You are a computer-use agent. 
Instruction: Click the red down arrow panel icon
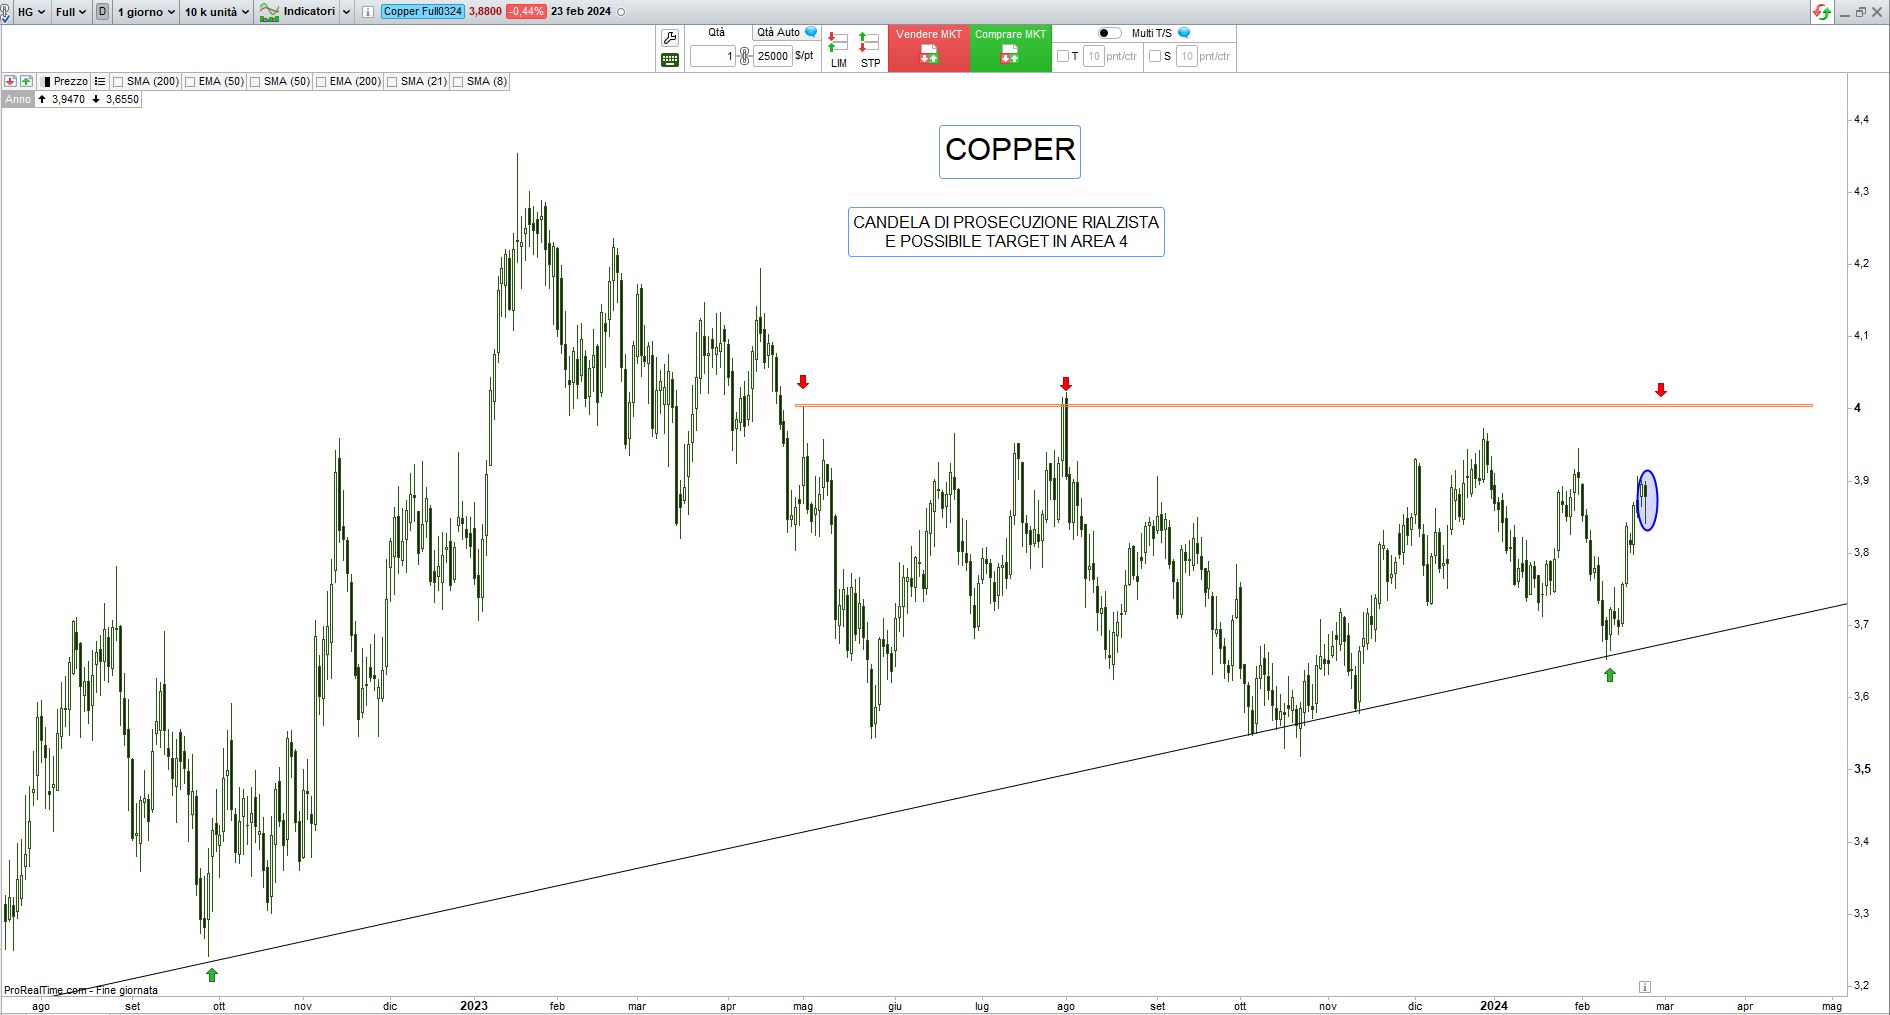tap(10, 81)
